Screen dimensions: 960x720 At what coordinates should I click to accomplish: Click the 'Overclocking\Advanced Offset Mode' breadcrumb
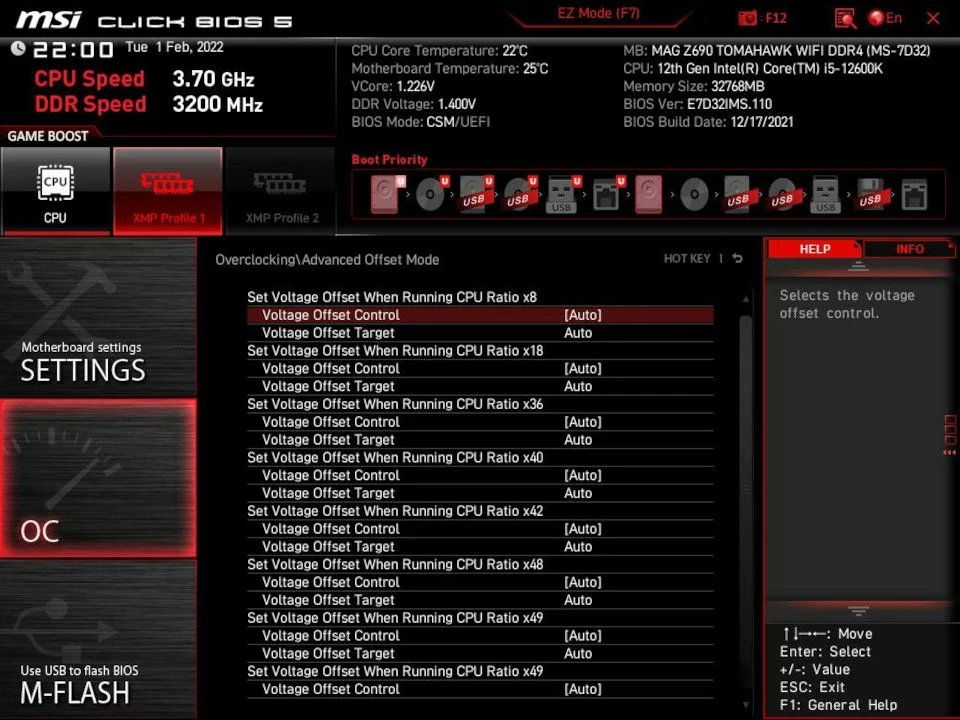click(x=327, y=260)
